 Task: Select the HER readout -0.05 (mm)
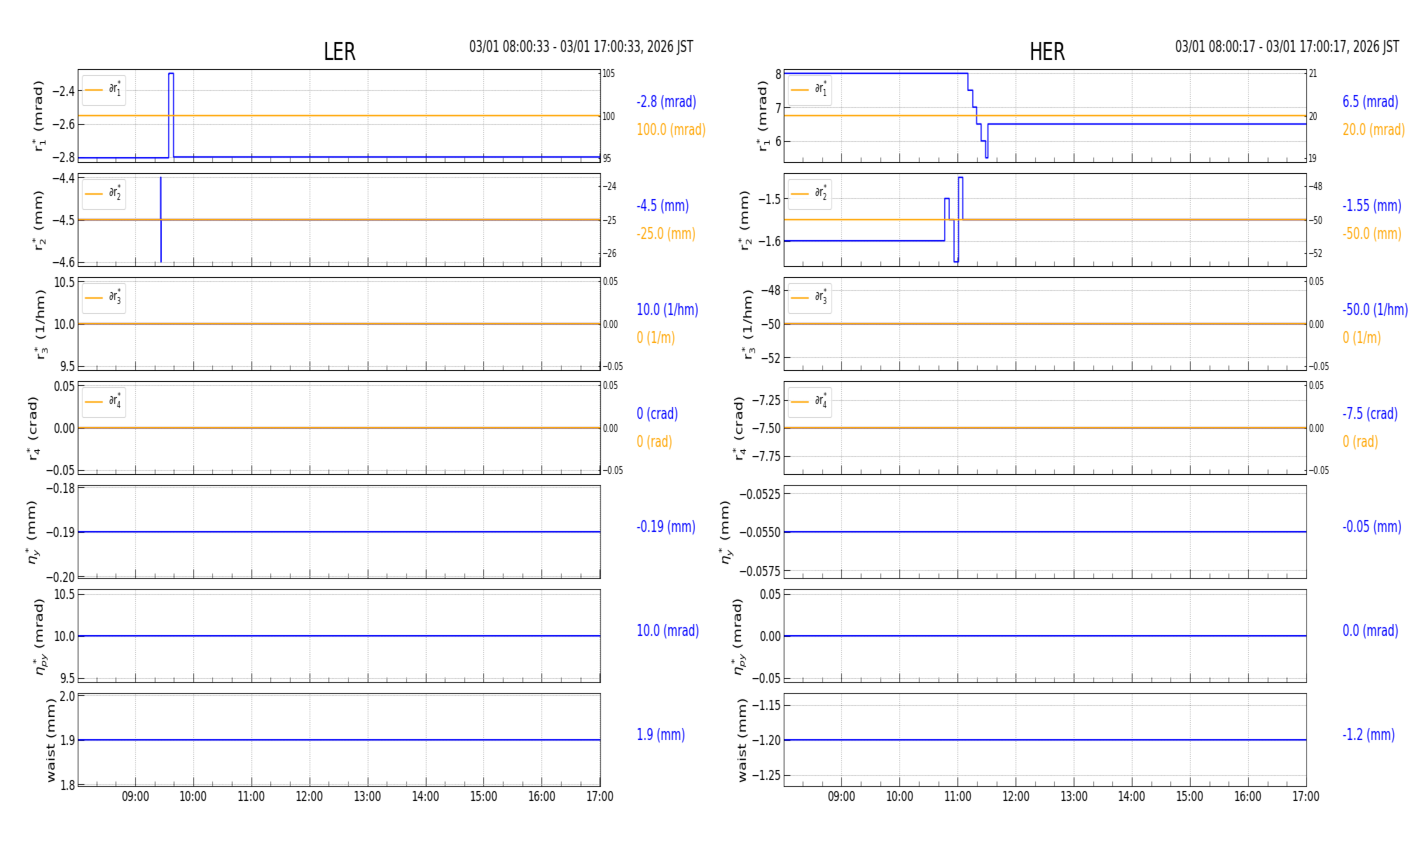[1372, 527]
